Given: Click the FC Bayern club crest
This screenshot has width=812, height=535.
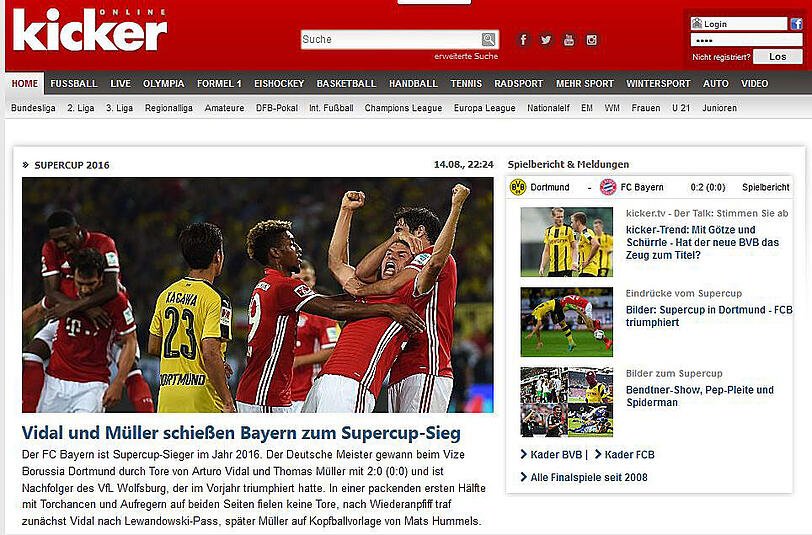Looking at the screenshot, I should coord(607,187).
